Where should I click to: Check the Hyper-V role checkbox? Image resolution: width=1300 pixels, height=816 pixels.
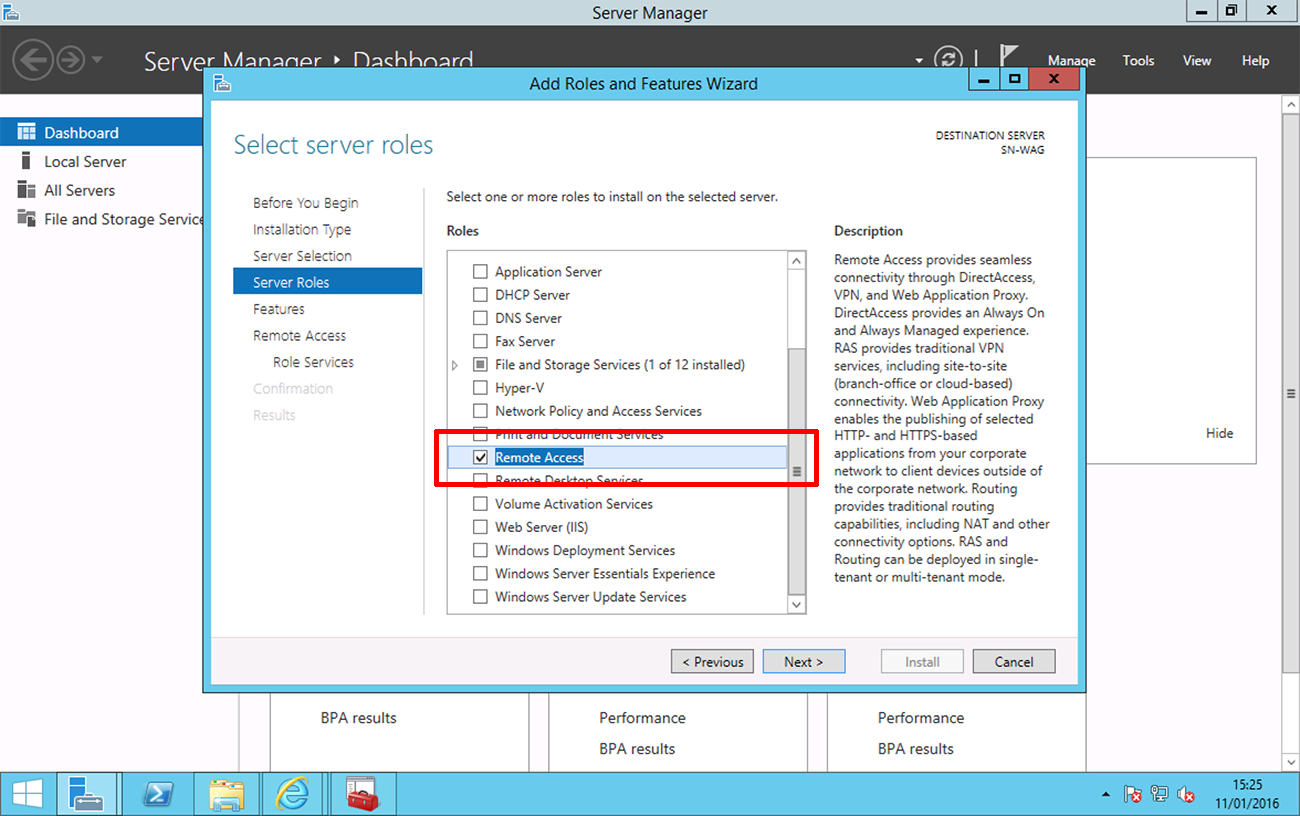(x=480, y=388)
